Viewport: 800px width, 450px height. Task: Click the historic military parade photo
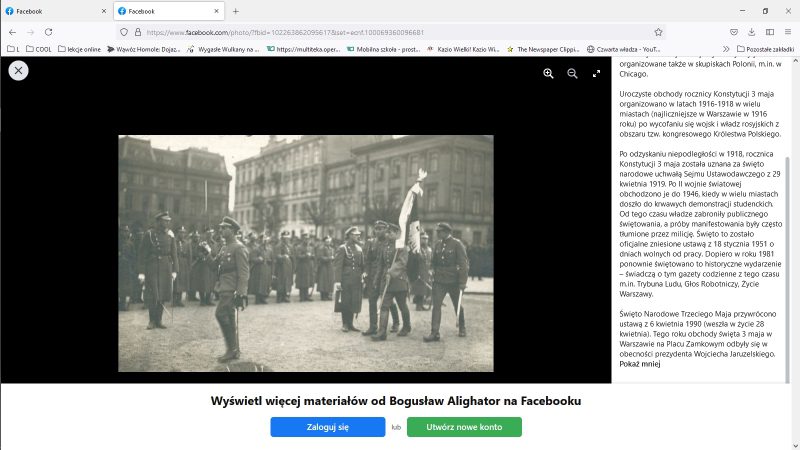click(x=305, y=253)
